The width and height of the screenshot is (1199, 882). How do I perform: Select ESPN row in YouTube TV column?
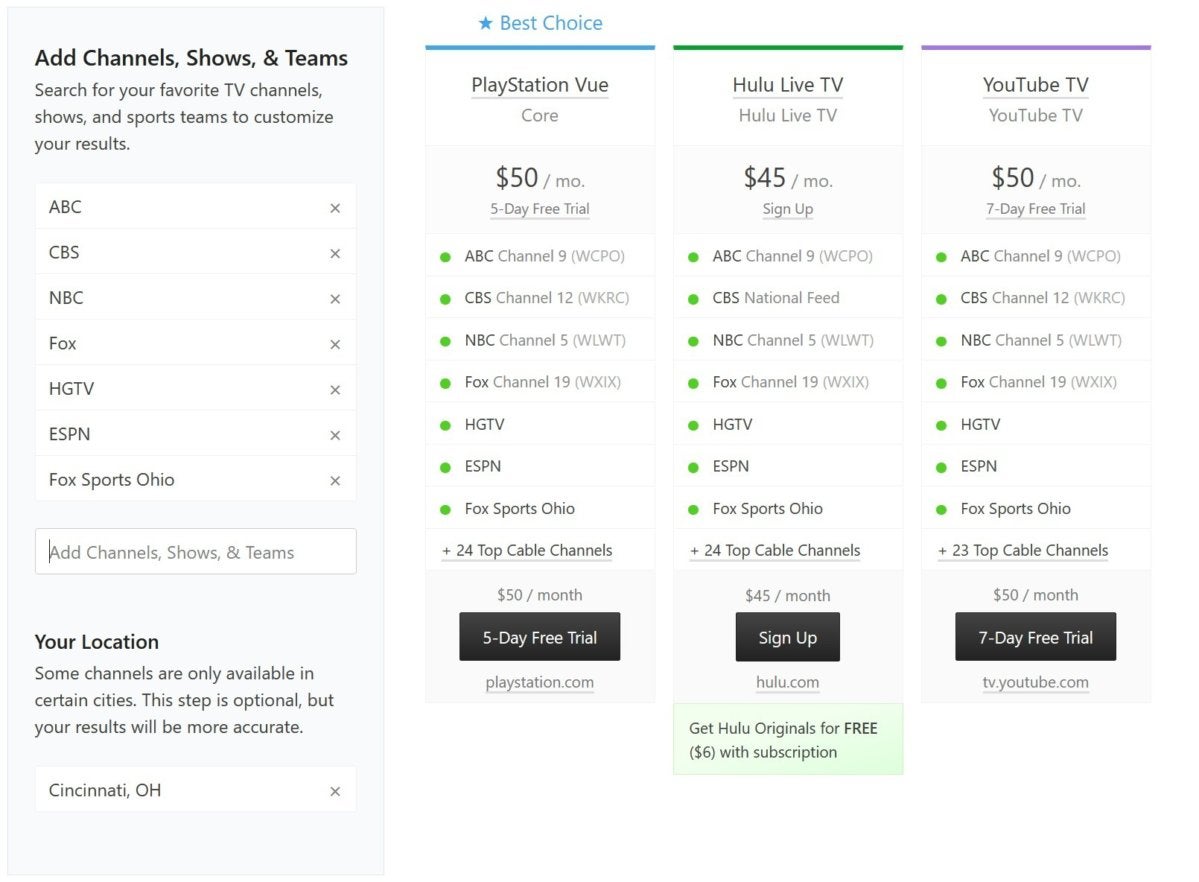point(1035,467)
